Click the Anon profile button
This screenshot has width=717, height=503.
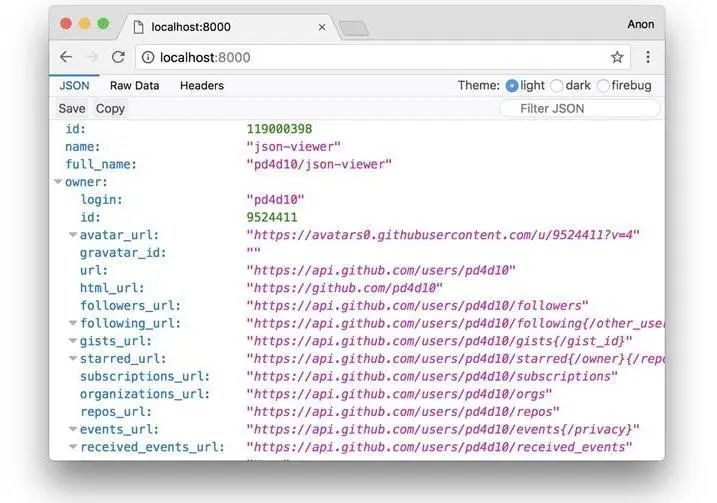click(640, 24)
